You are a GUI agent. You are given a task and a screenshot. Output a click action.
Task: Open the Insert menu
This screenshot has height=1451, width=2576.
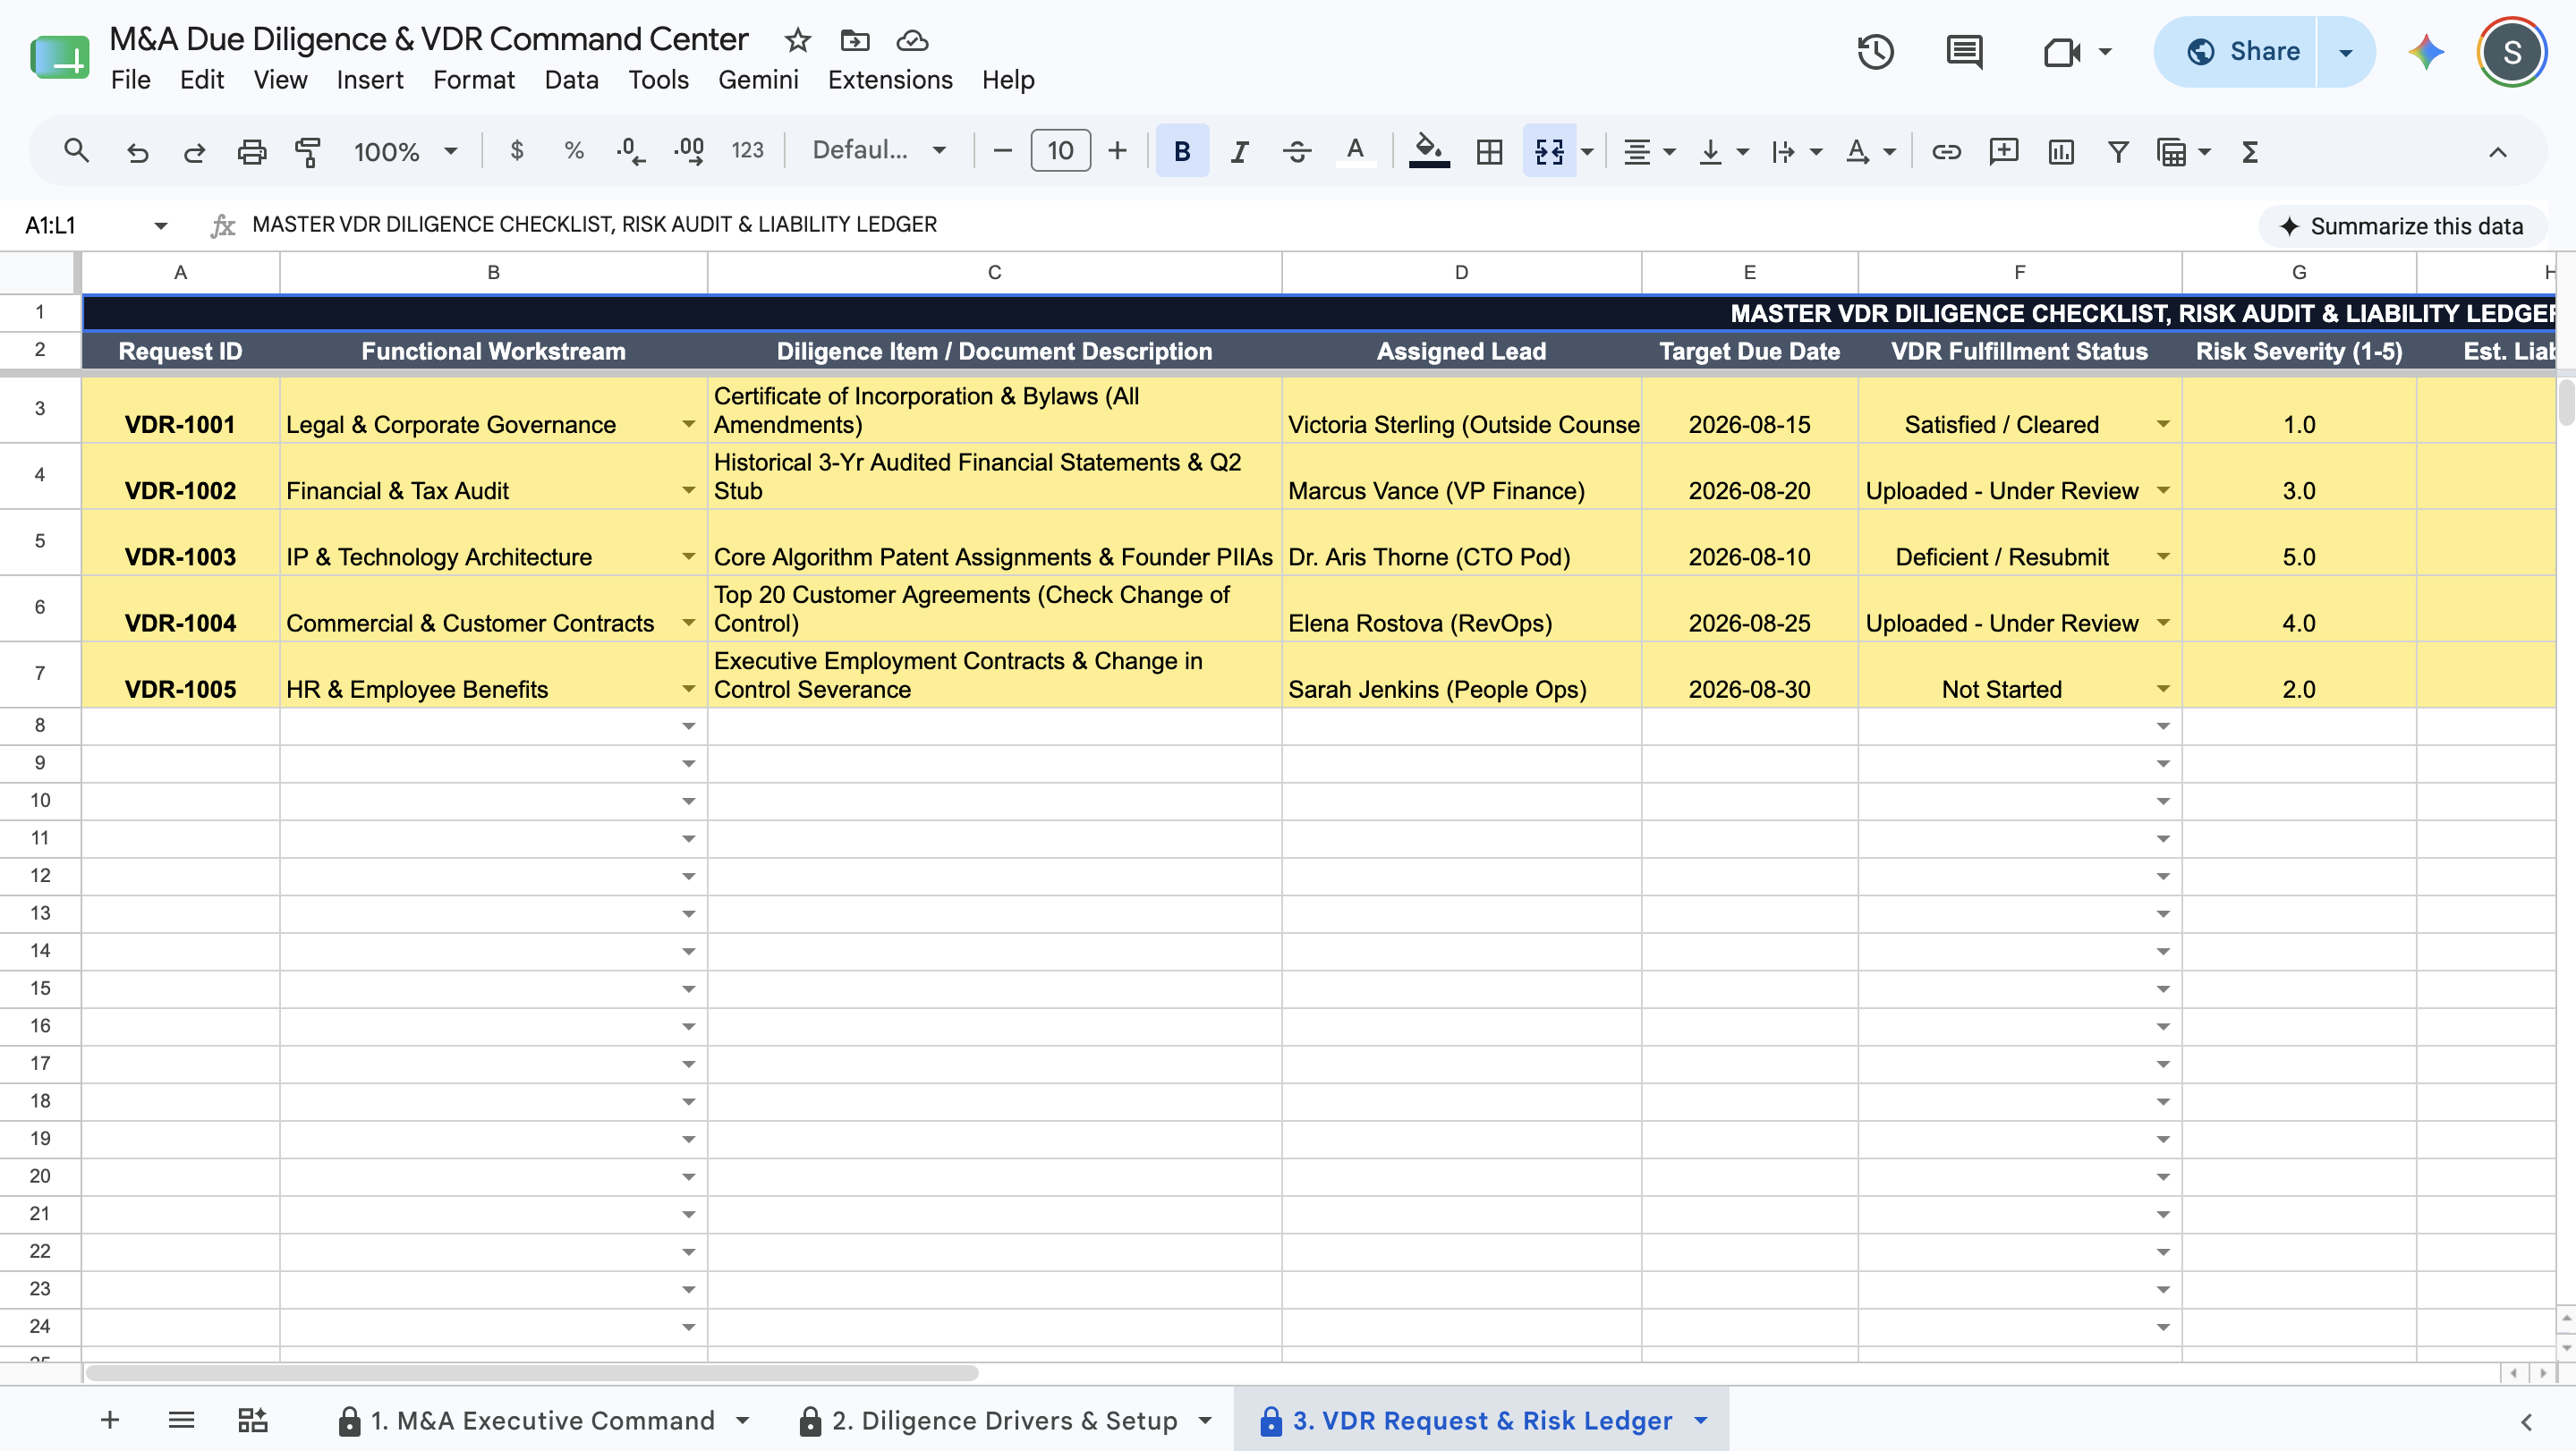pyautogui.click(x=369, y=80)
